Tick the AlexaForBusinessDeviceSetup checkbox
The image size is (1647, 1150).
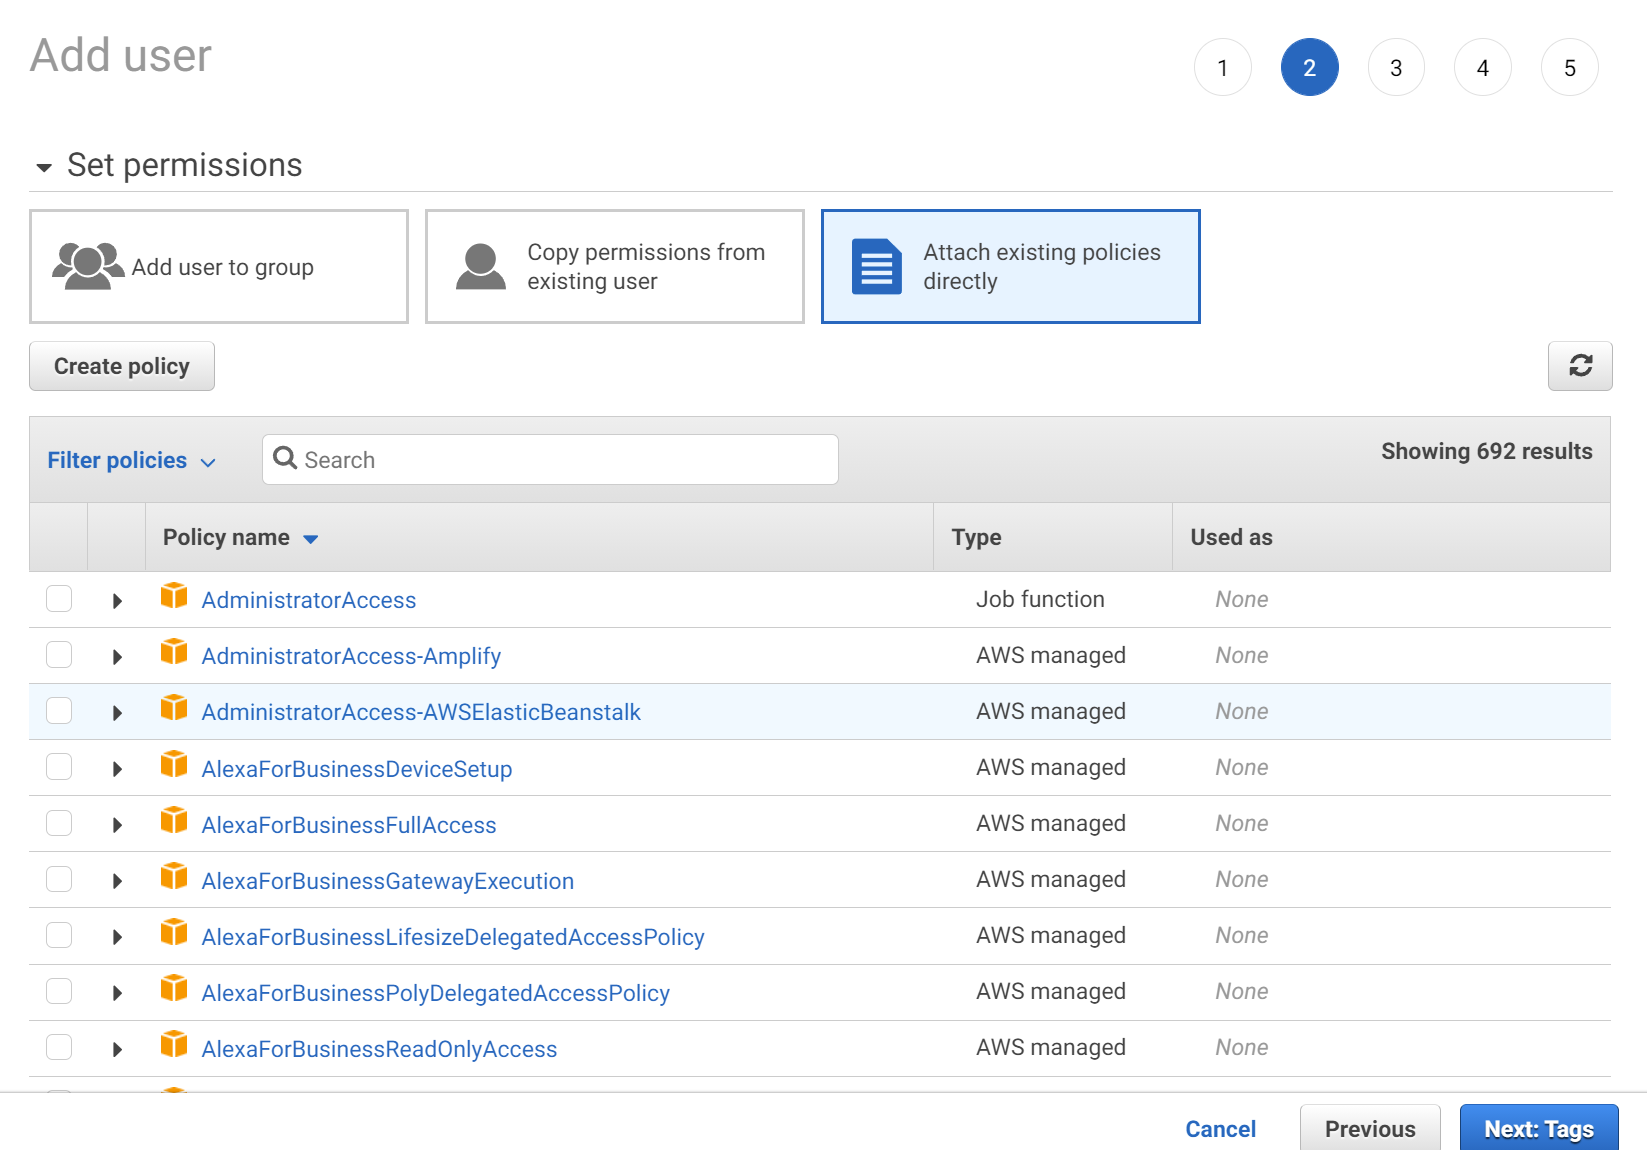[59, 767]
